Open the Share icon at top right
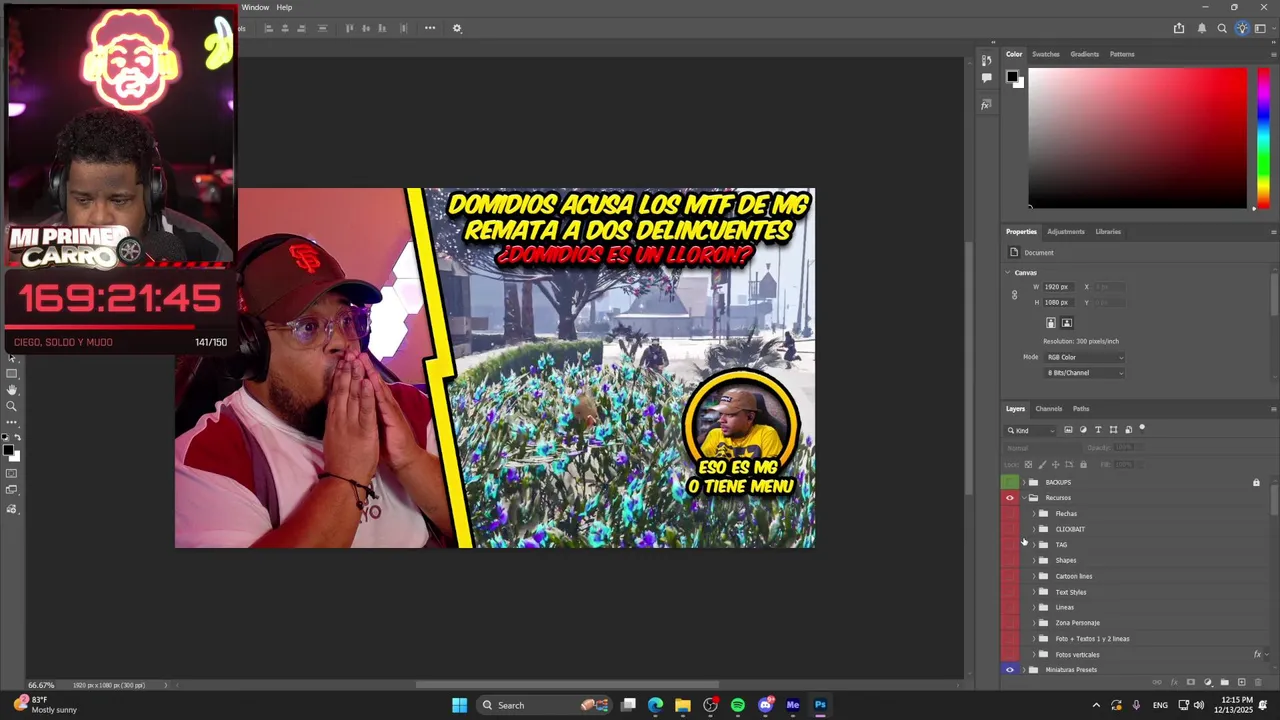This screenshot has height=720, width=1280. tap(1179, 28)
